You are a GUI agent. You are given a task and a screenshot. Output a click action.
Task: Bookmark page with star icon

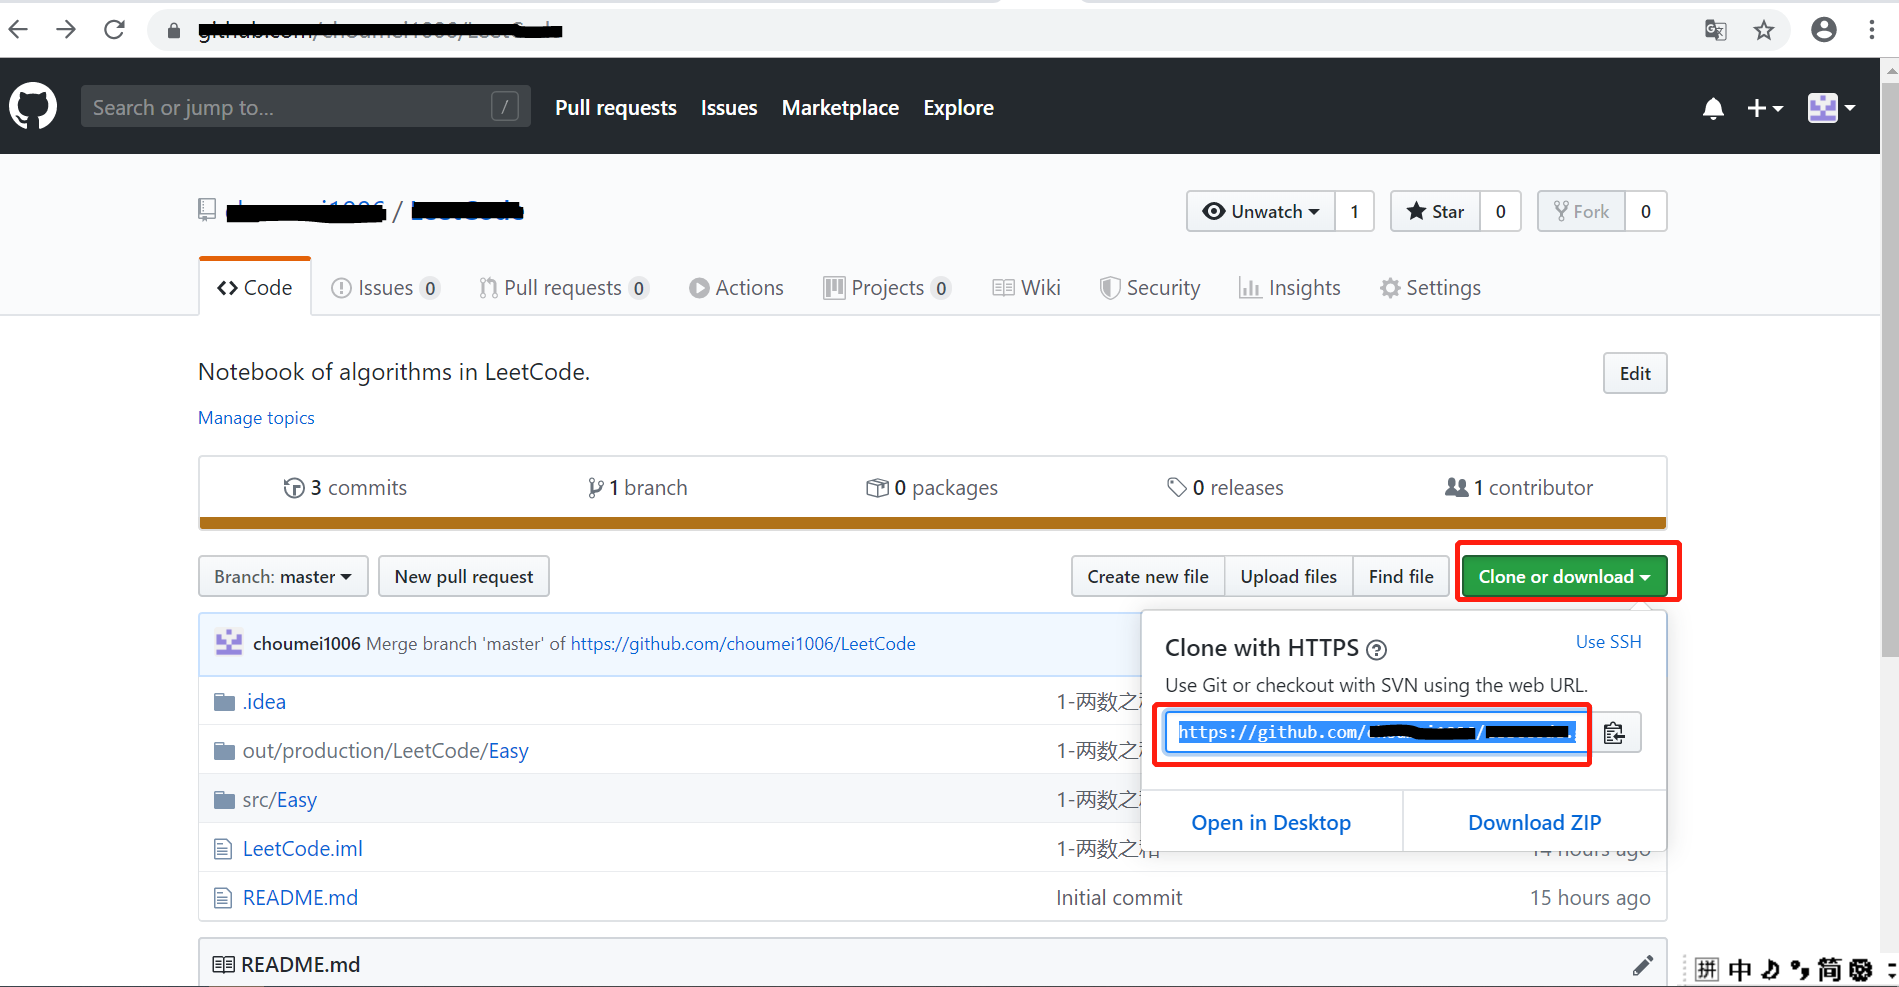pyautogui.click(x=1764, y=30)
